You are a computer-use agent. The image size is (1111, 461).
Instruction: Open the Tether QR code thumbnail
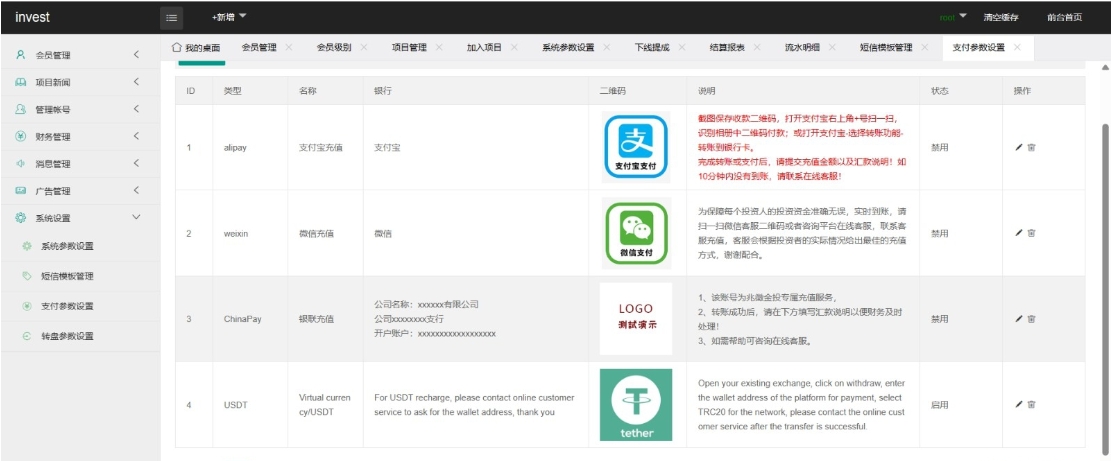coord(635,404)
